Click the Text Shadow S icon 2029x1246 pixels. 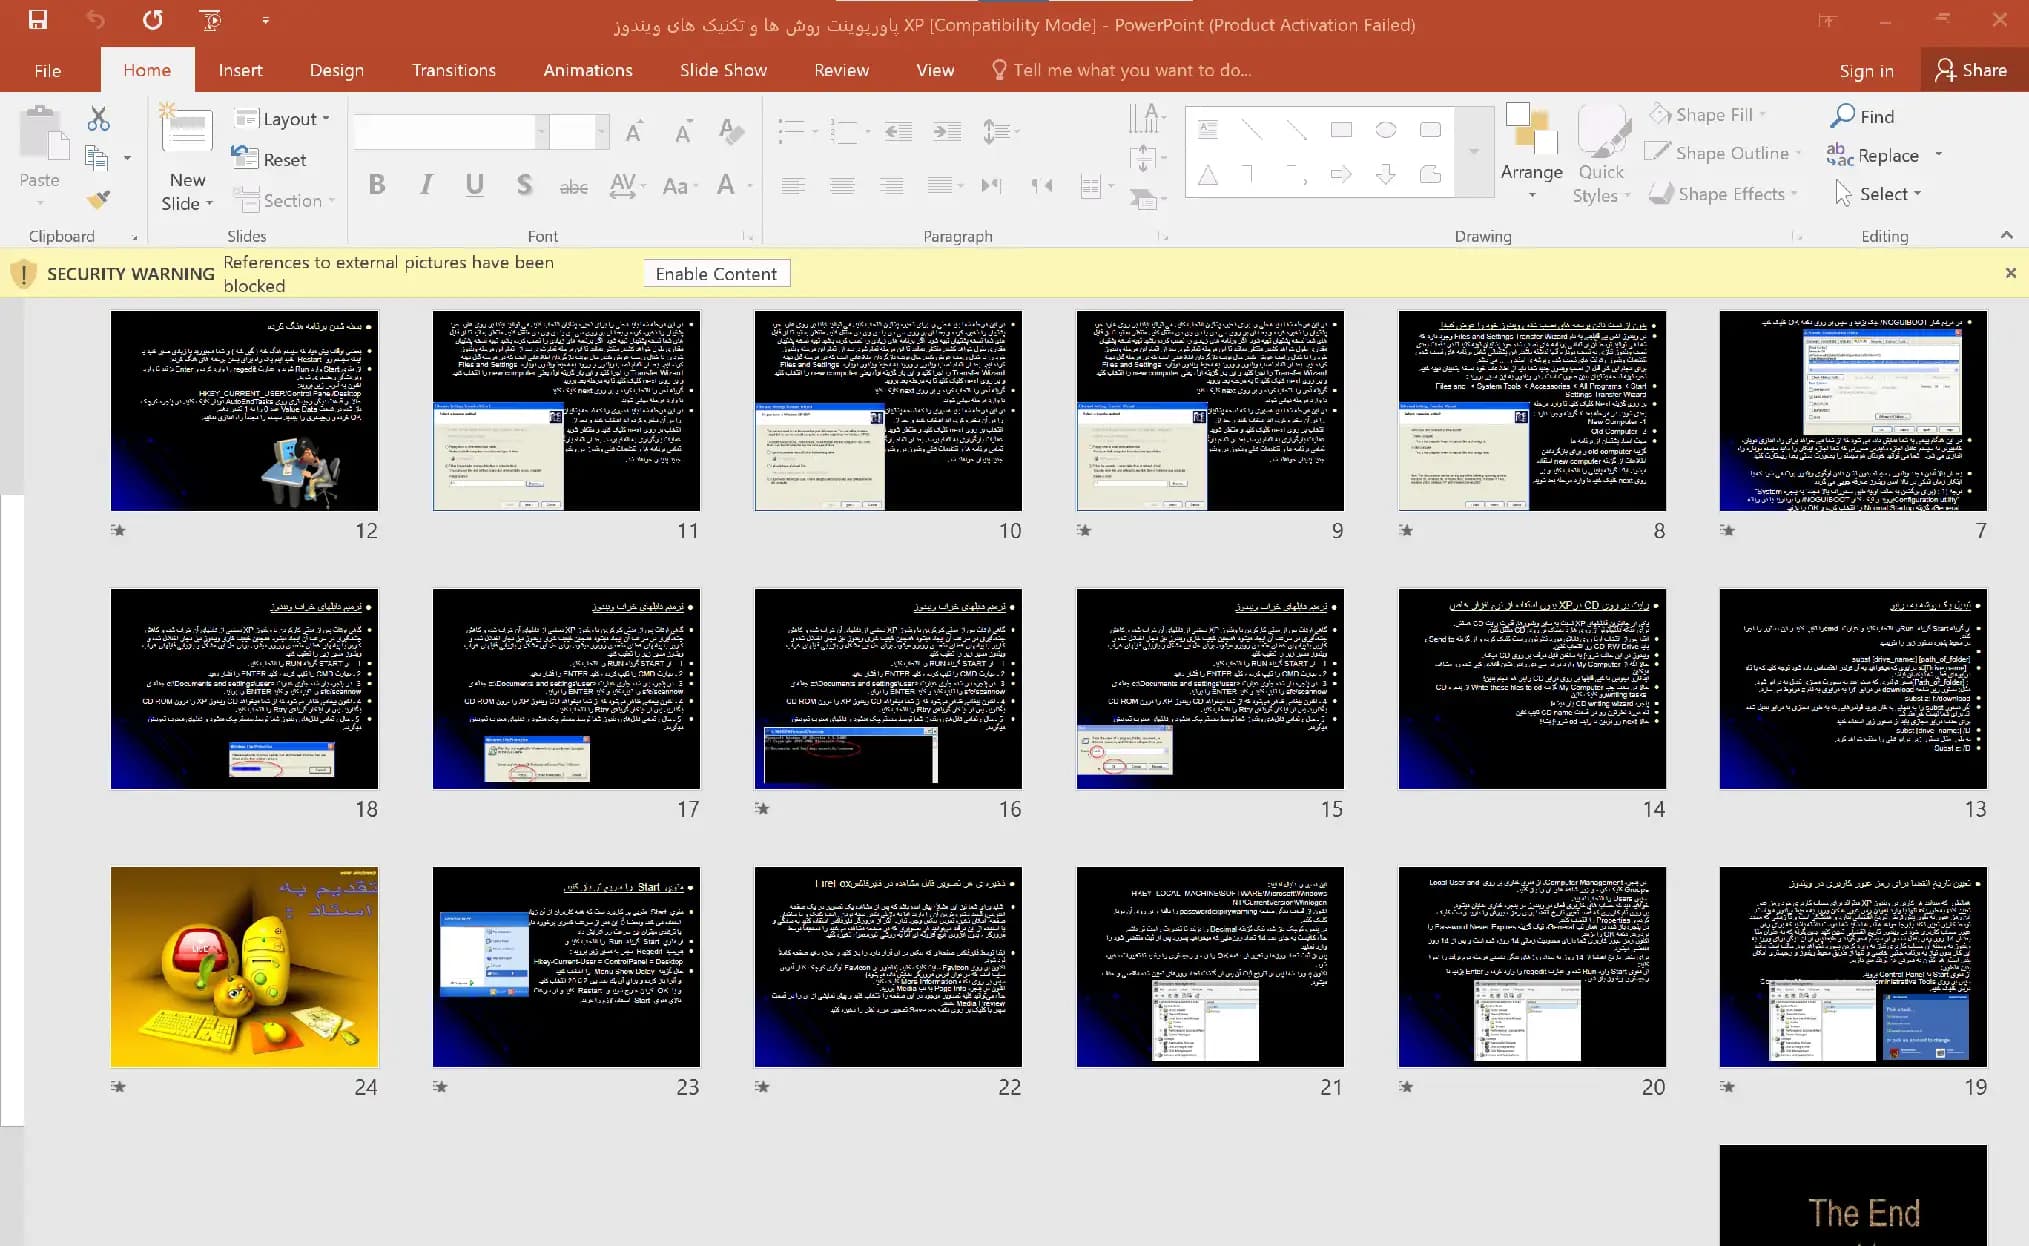pos(524,184)
